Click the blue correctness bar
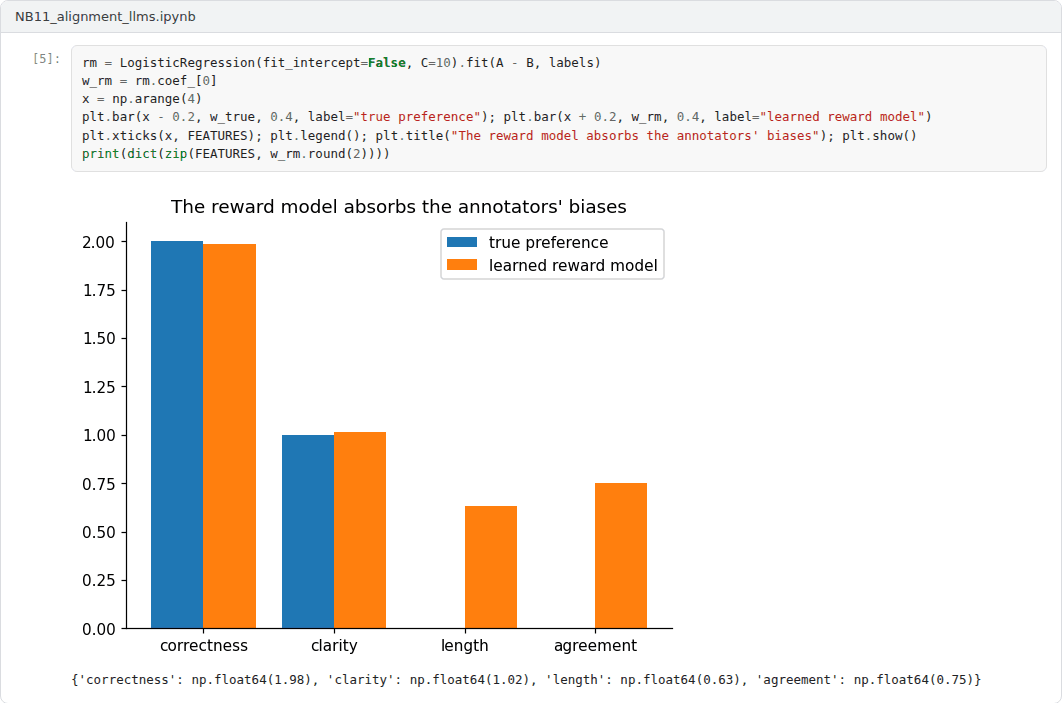Viewport: 1062px width, 703px height. point(177,435)
